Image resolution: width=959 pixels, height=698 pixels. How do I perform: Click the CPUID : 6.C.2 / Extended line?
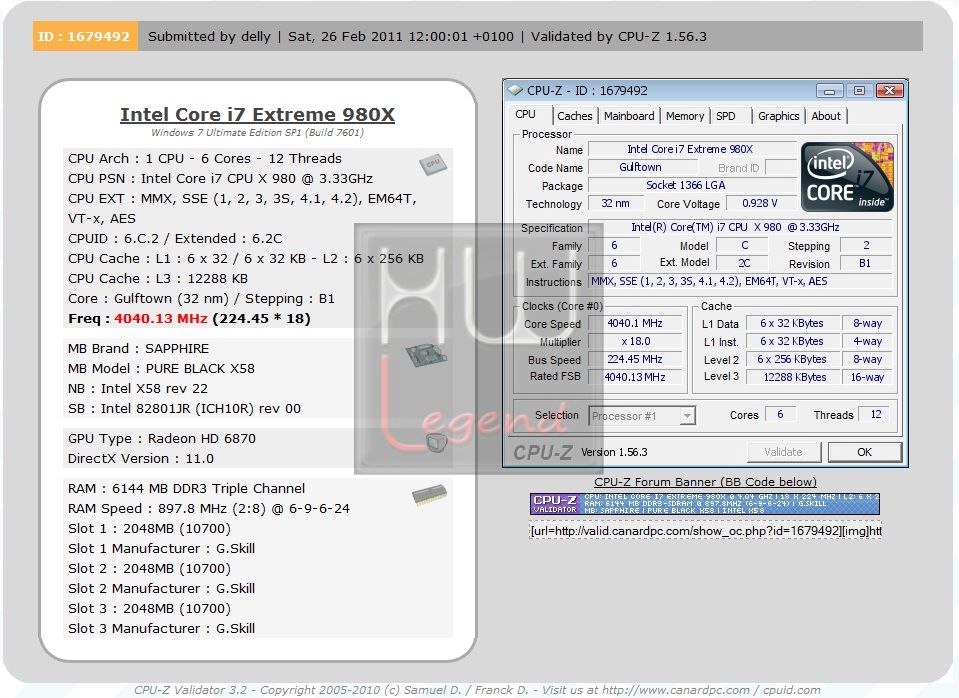point(175,239)
